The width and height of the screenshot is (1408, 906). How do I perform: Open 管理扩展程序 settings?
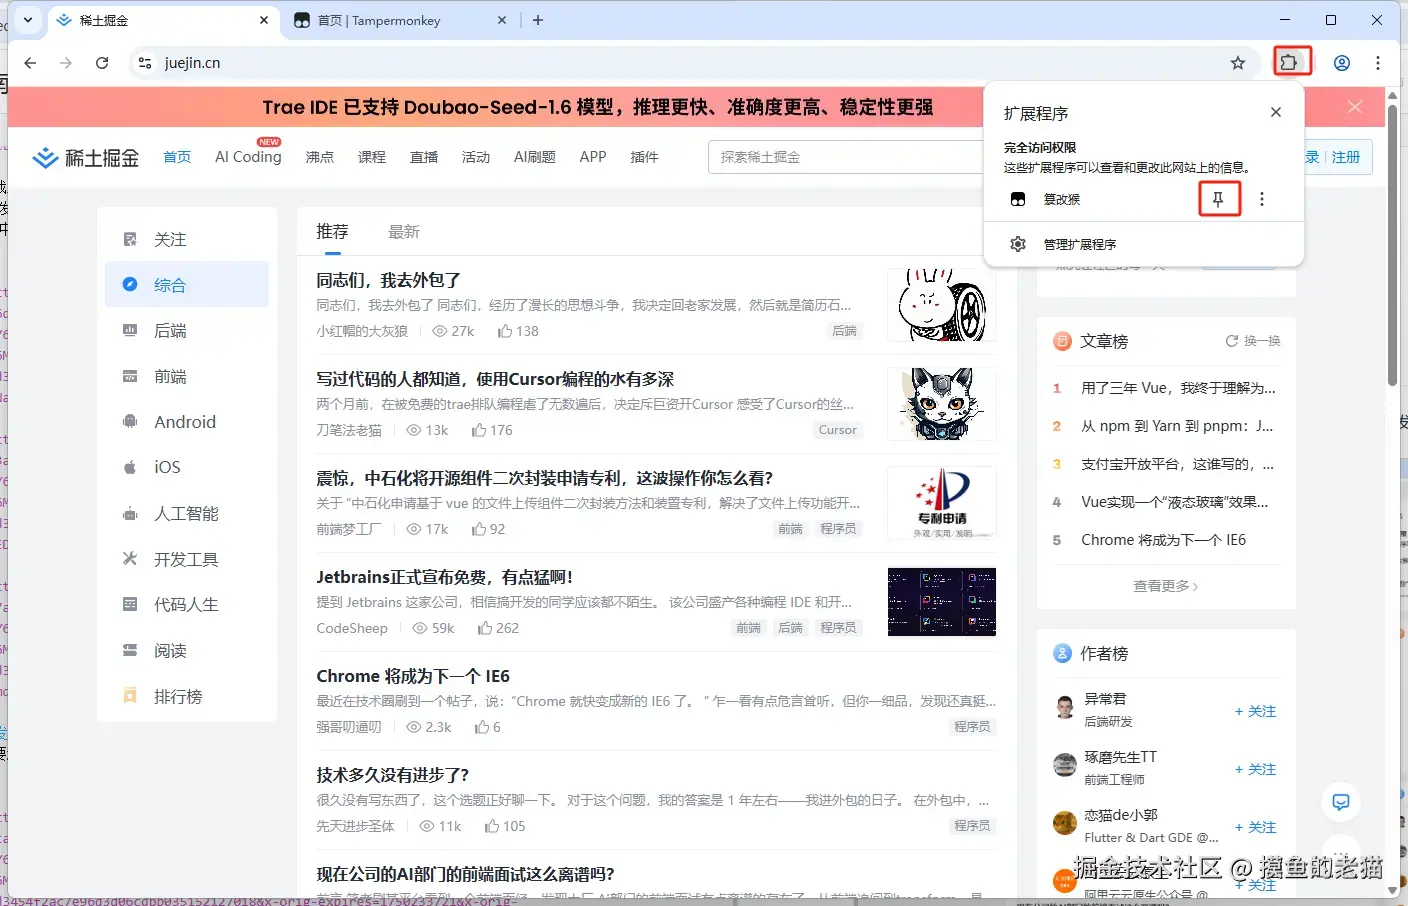(1144, 244)
